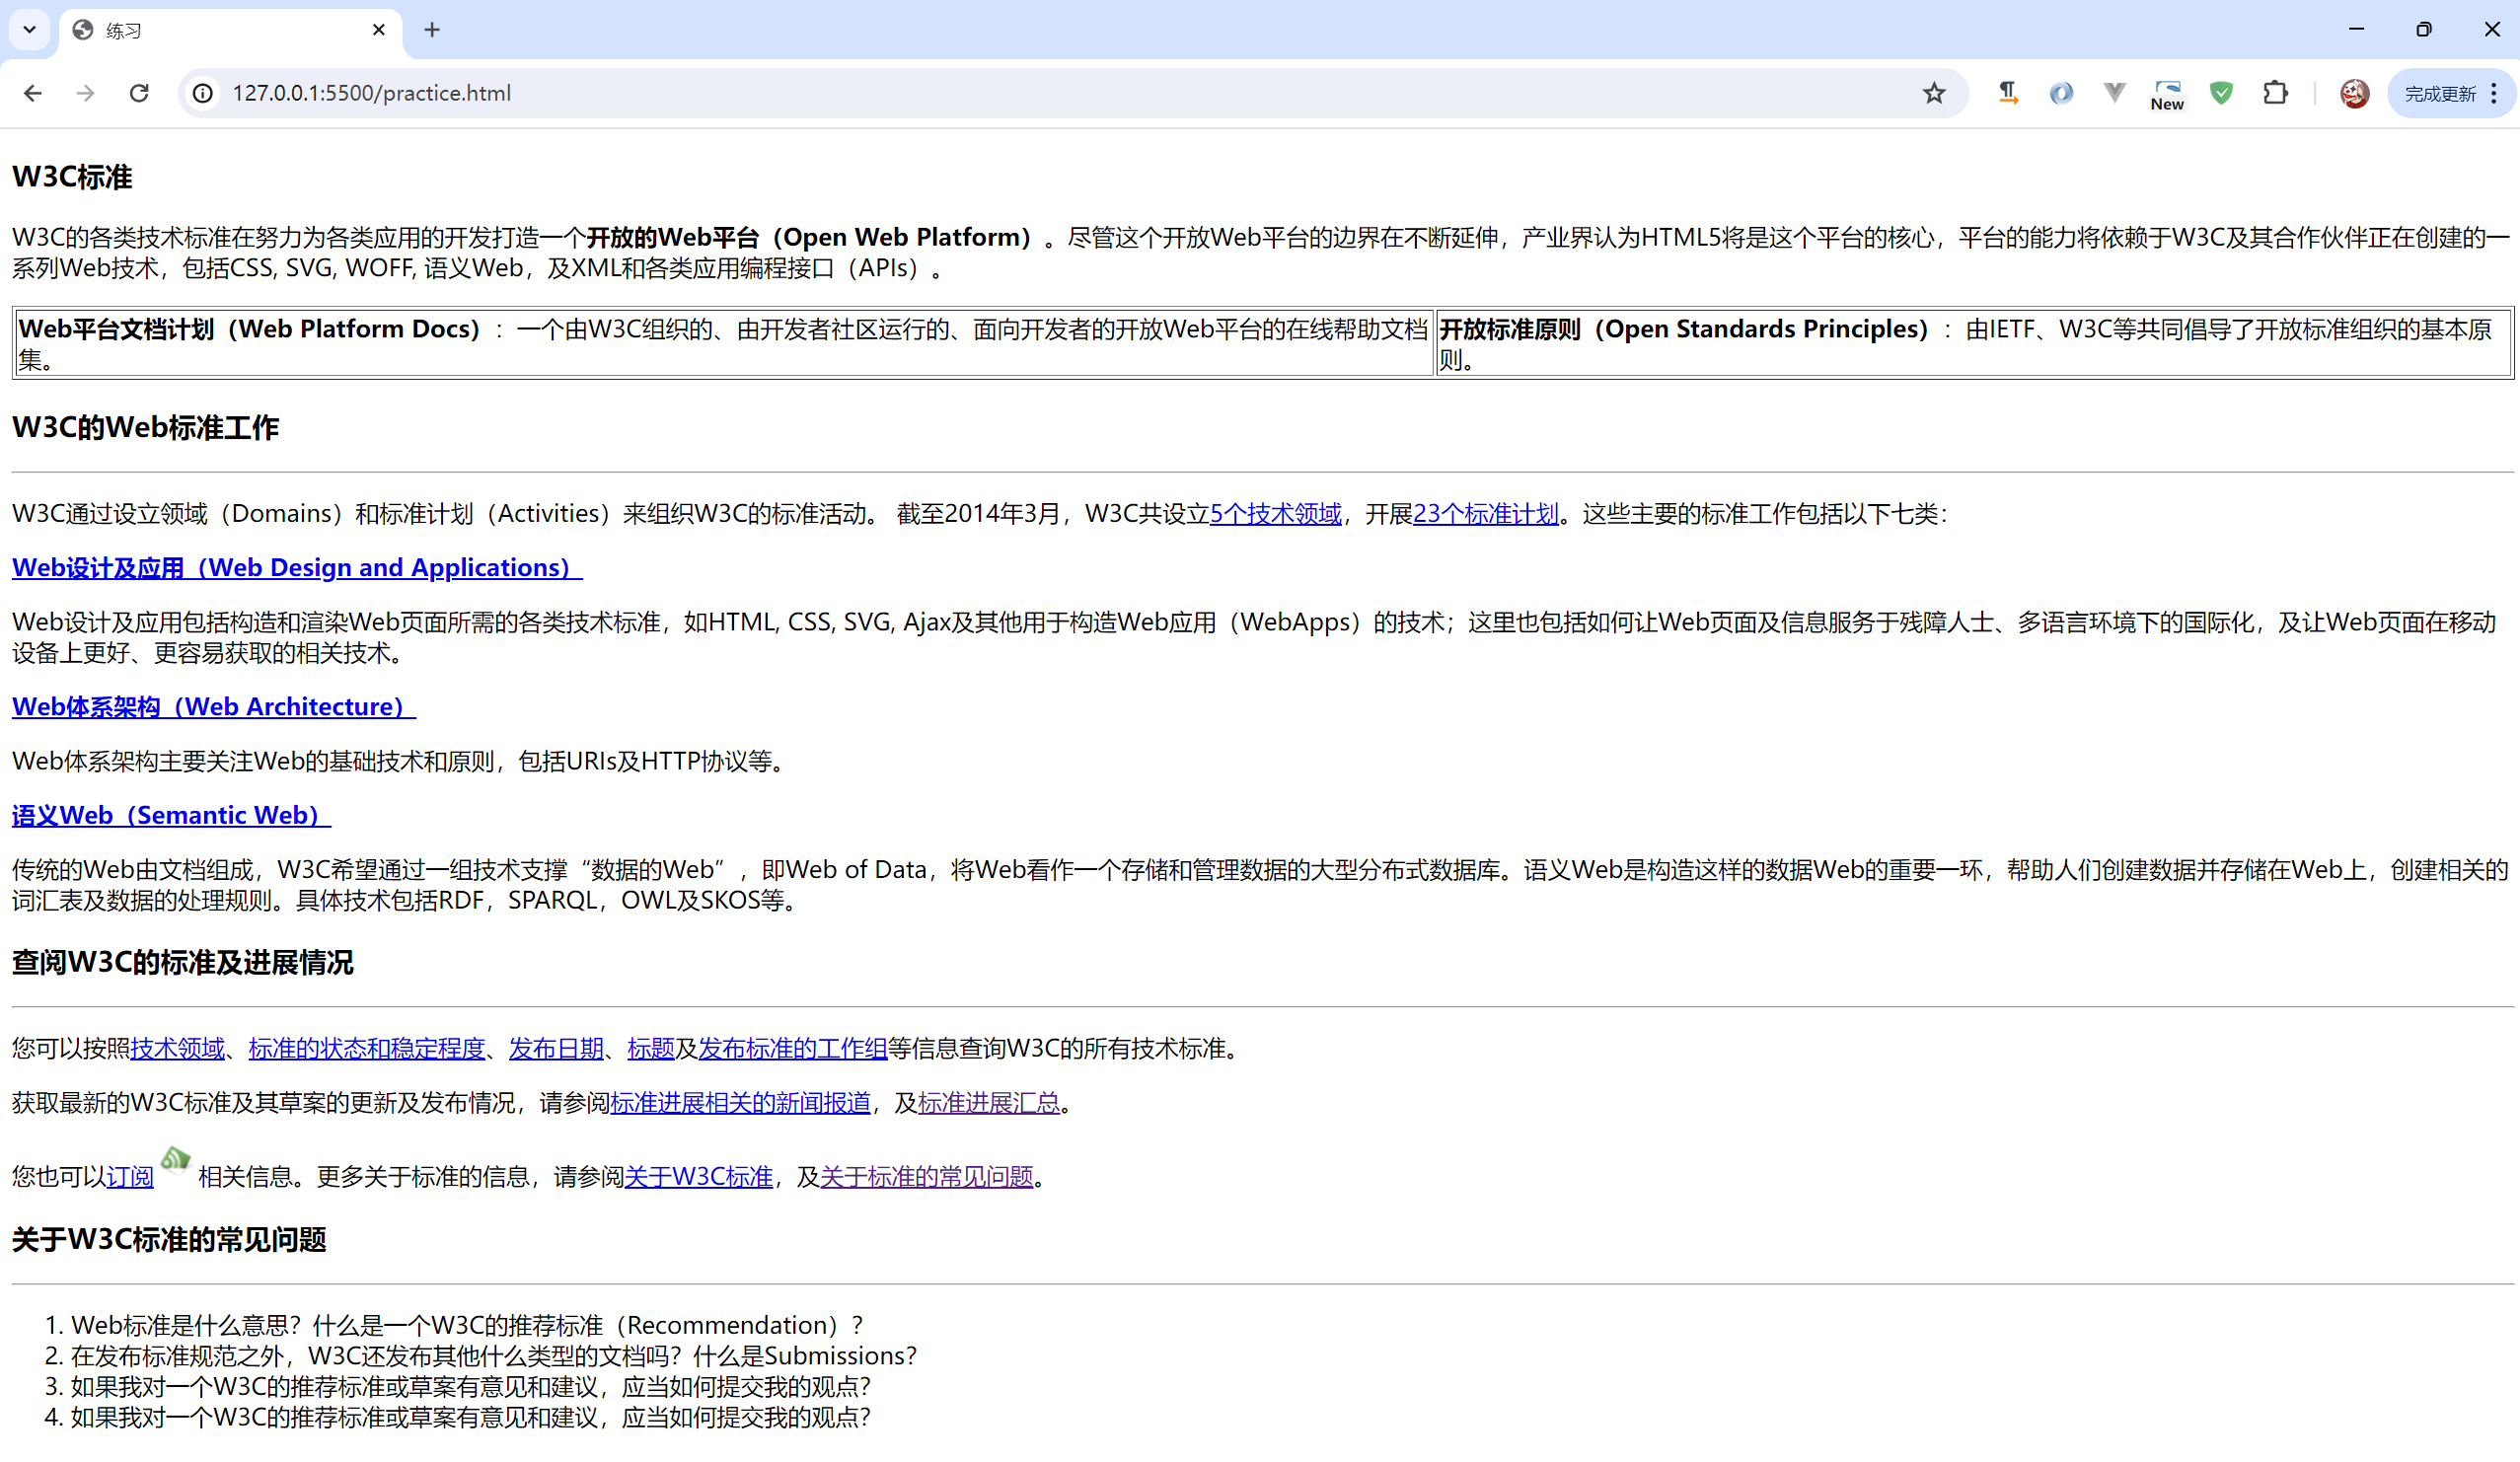Click the 完成更新 update button
Screen dimensions: 2520x1462
coord(2438,93)
